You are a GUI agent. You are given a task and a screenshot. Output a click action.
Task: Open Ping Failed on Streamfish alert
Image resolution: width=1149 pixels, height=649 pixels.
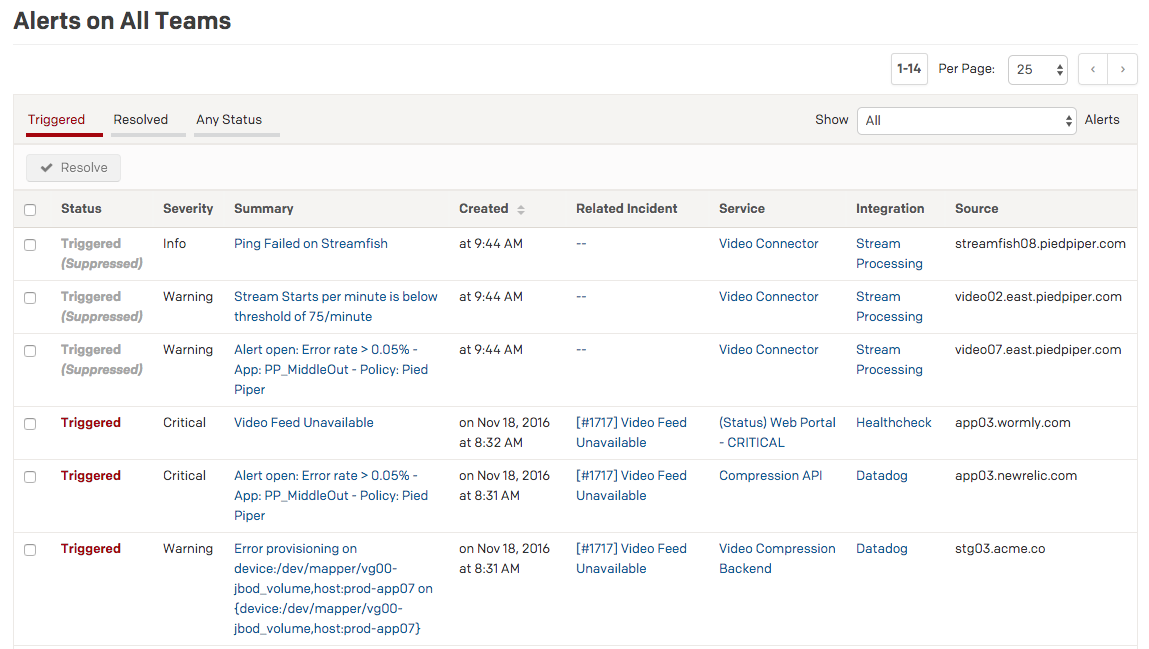(311, 244)
